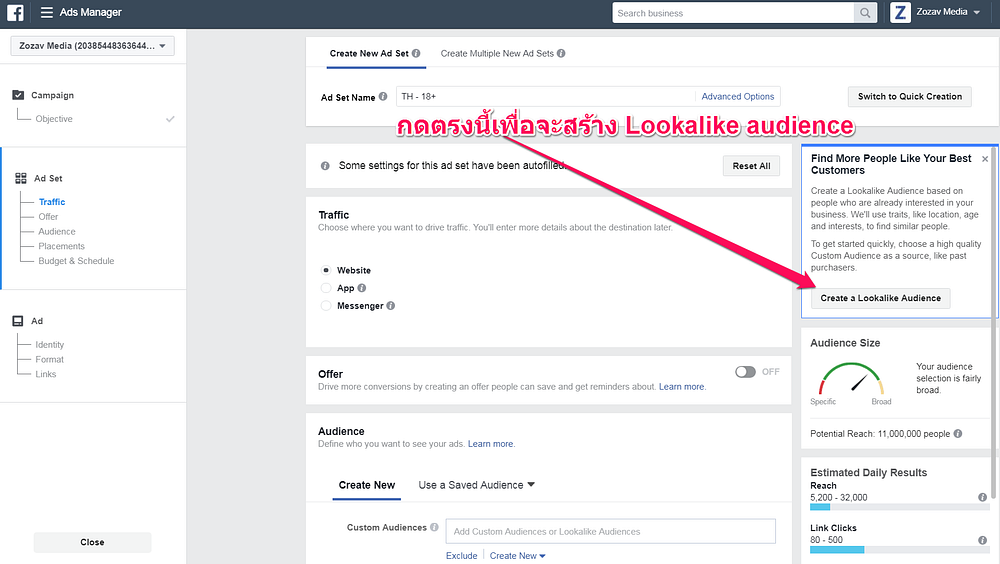The width and height of the screenshot is (1000, 564).
Task: Go to Identity under Ad
Action: click(50, 345)
